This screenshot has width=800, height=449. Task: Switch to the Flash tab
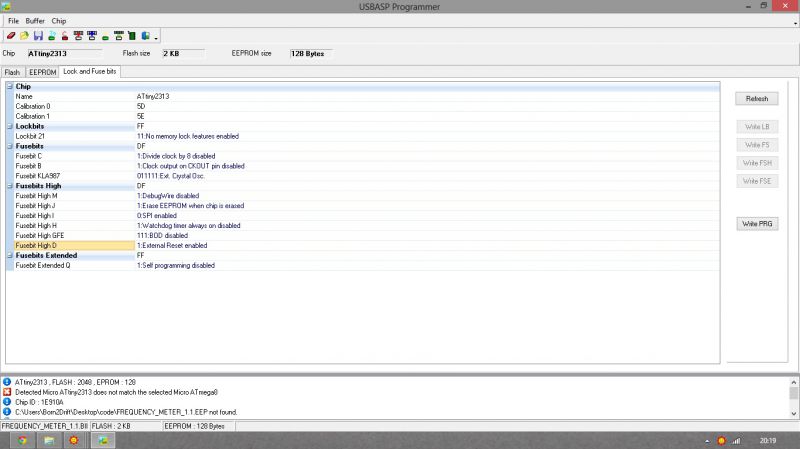pyautogui.click(x=12, y=72)
